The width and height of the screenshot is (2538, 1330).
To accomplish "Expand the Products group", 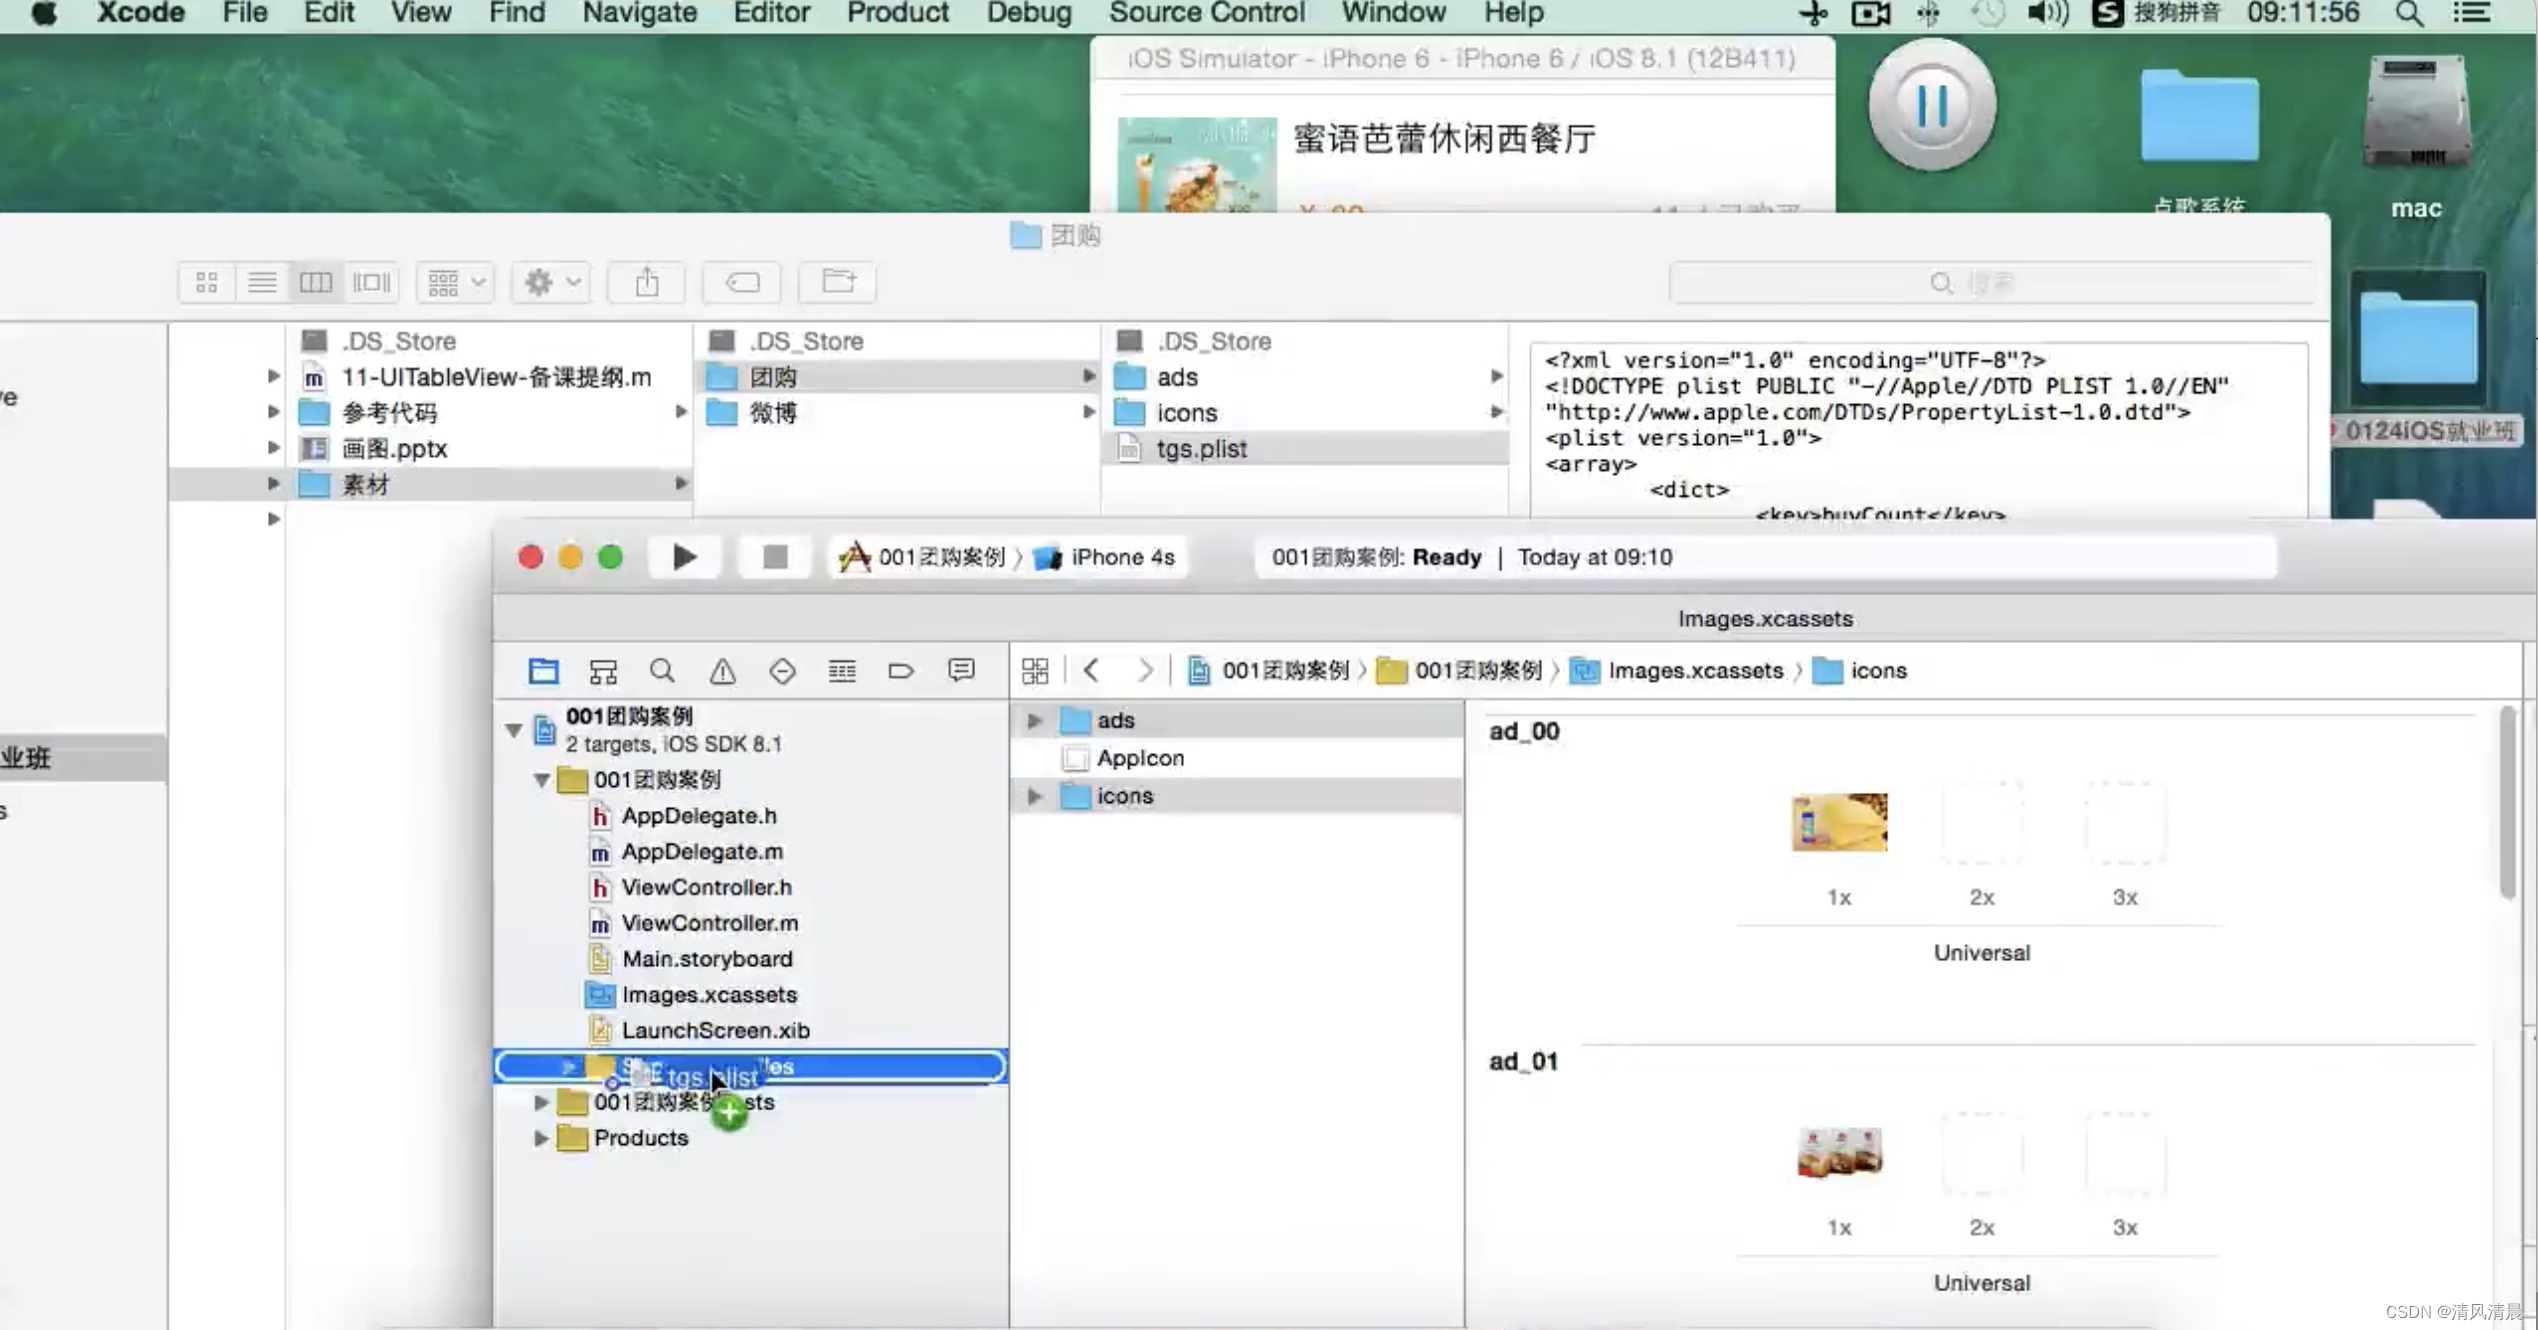I will click(540, 1138).
